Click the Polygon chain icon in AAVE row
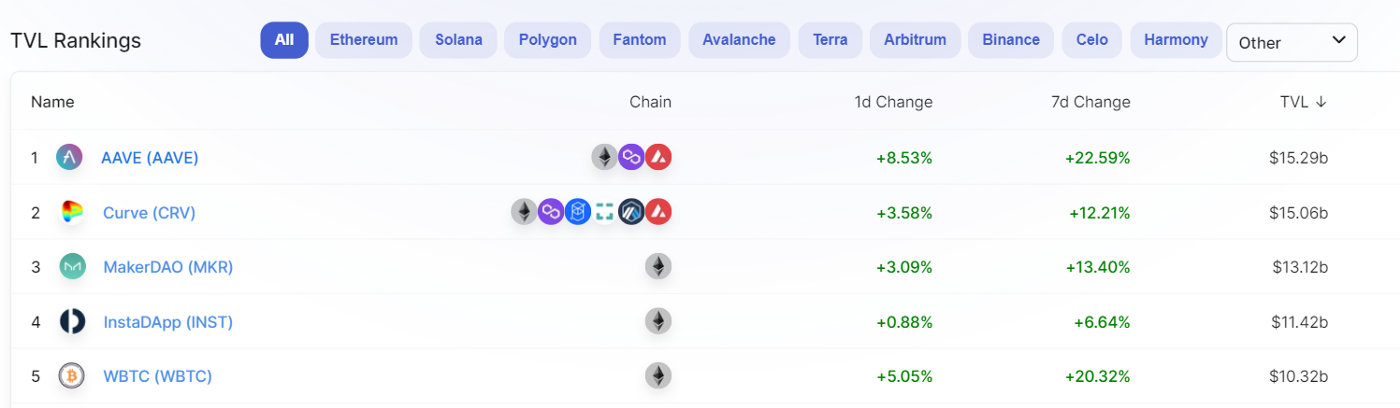 (631, 157)
